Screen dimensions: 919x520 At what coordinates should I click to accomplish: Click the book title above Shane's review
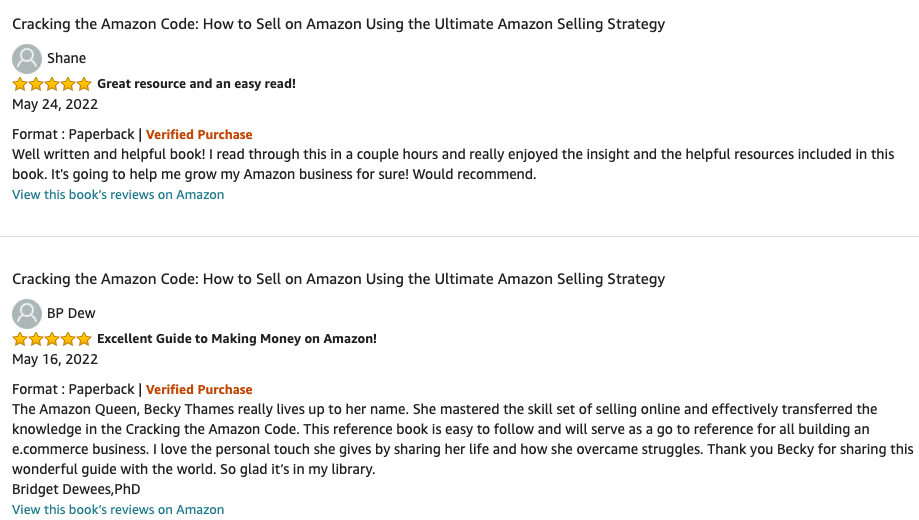338,24
